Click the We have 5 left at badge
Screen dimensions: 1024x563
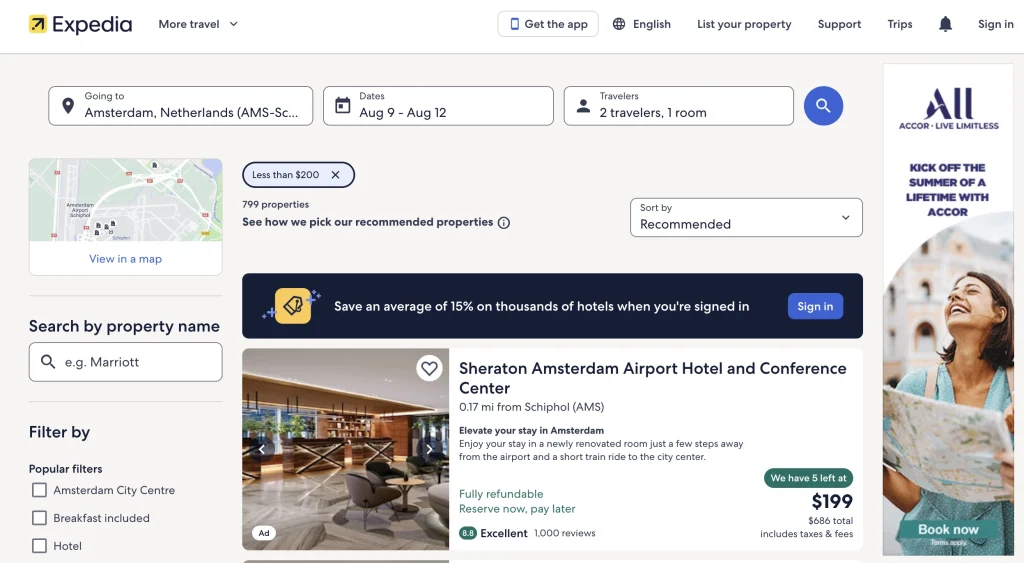coord(808,478)
